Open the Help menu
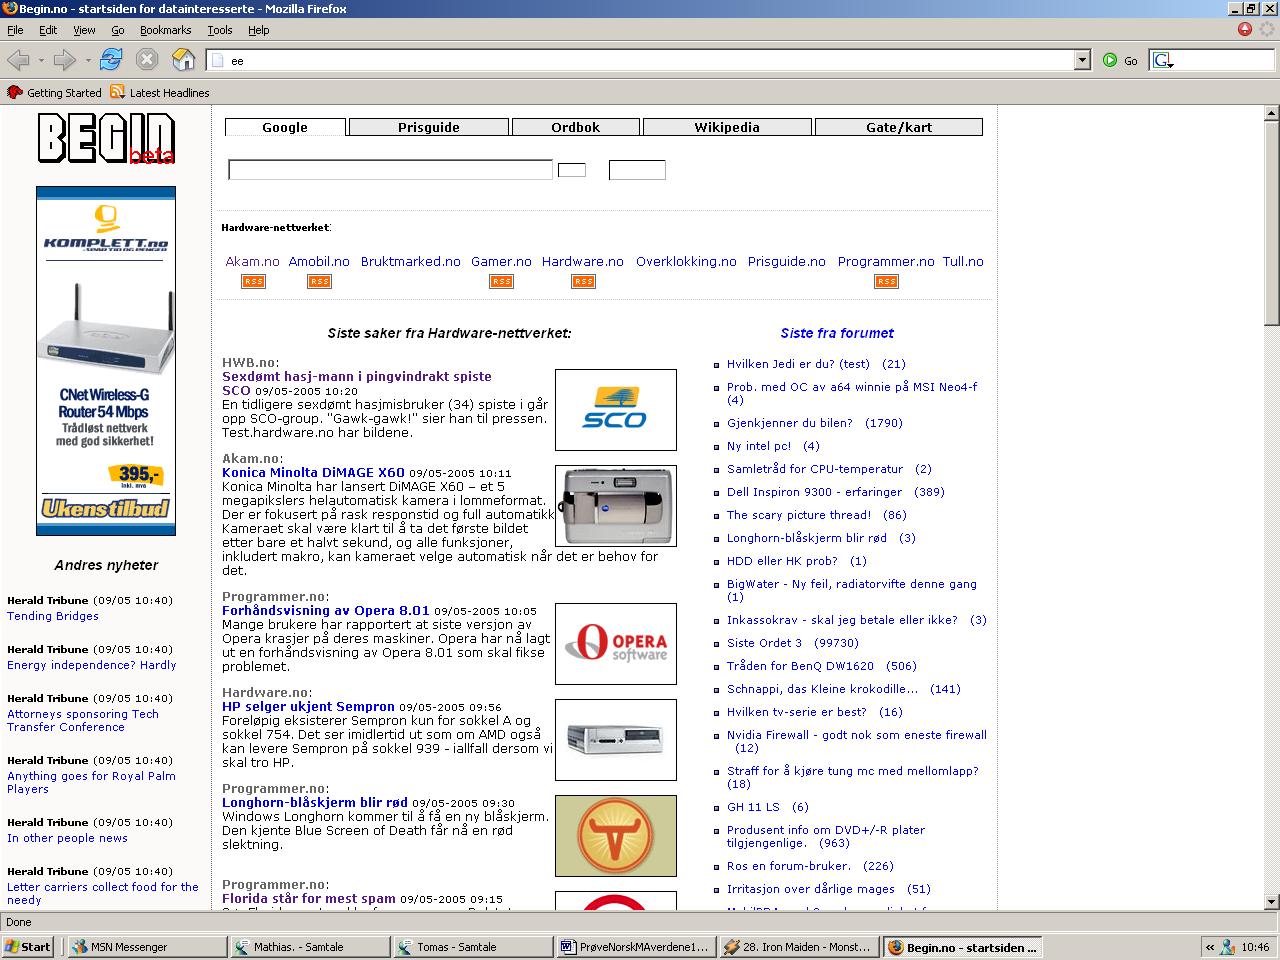 (x=259, y=30)
